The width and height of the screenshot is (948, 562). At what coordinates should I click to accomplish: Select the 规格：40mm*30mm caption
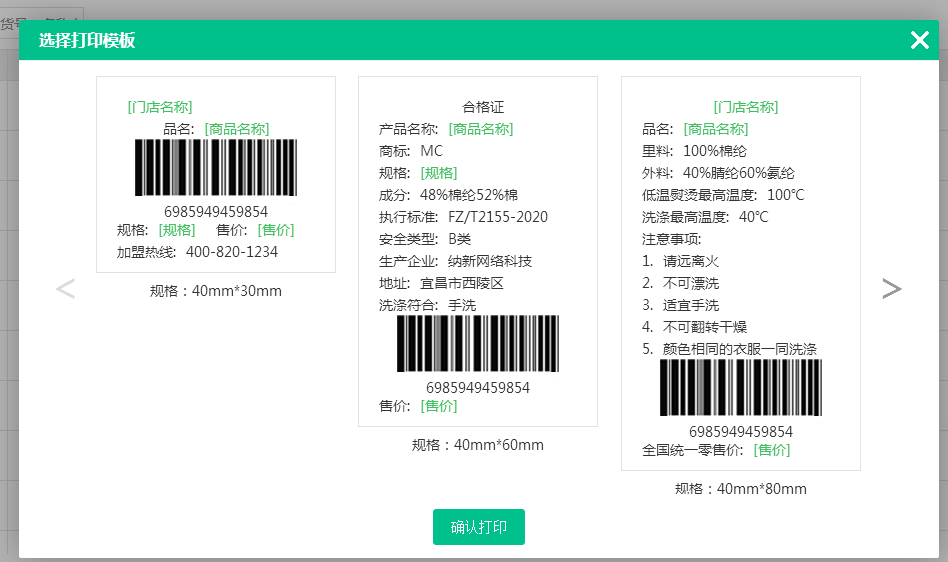point(216,291)
